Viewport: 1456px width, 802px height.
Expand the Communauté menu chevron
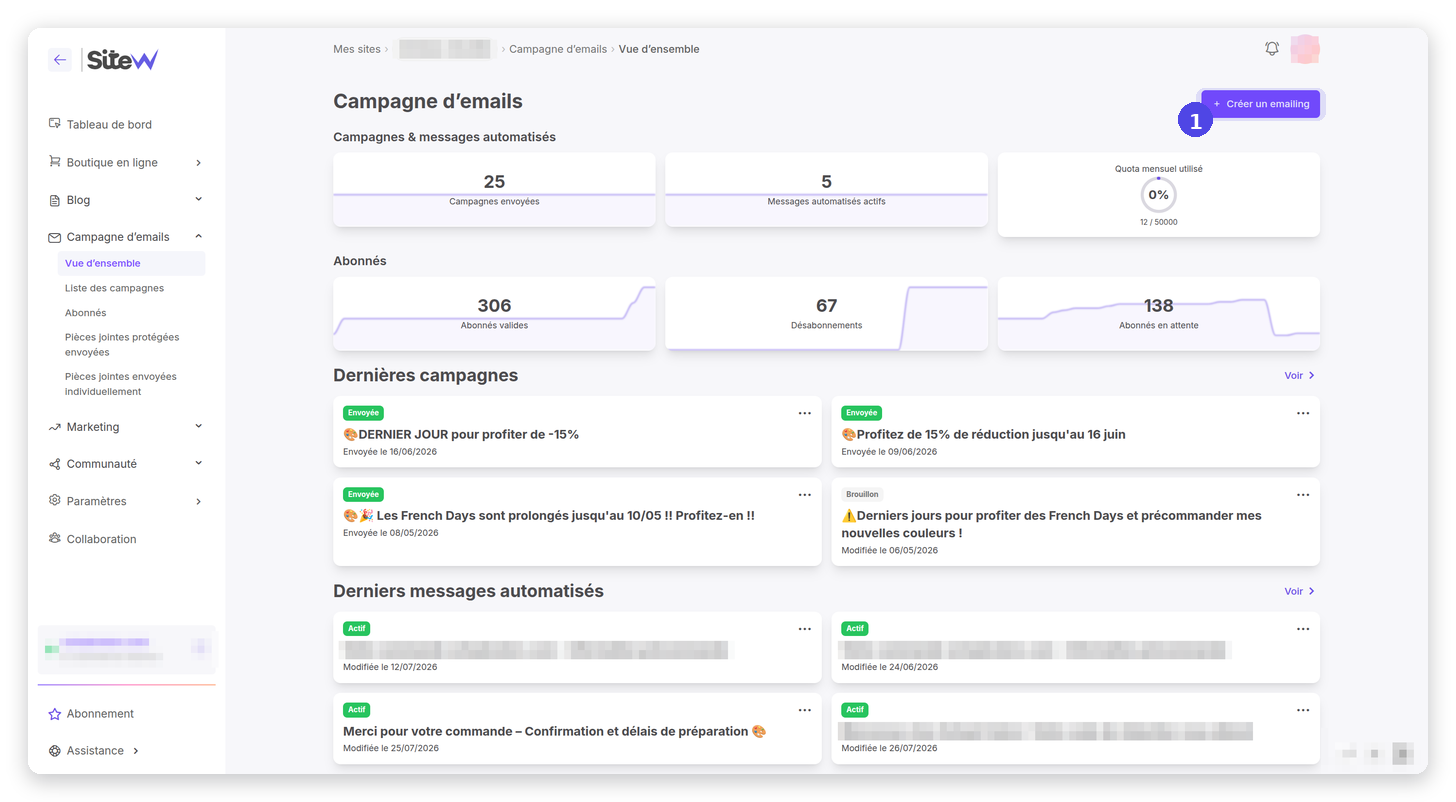point(198,463)
